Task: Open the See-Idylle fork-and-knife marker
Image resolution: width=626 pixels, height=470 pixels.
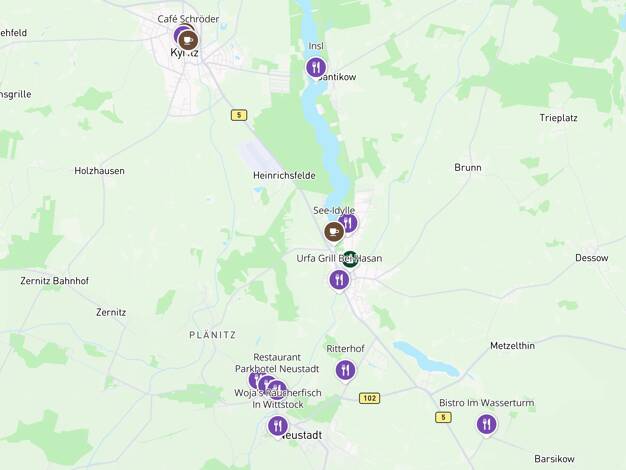Action: (349, 223)
